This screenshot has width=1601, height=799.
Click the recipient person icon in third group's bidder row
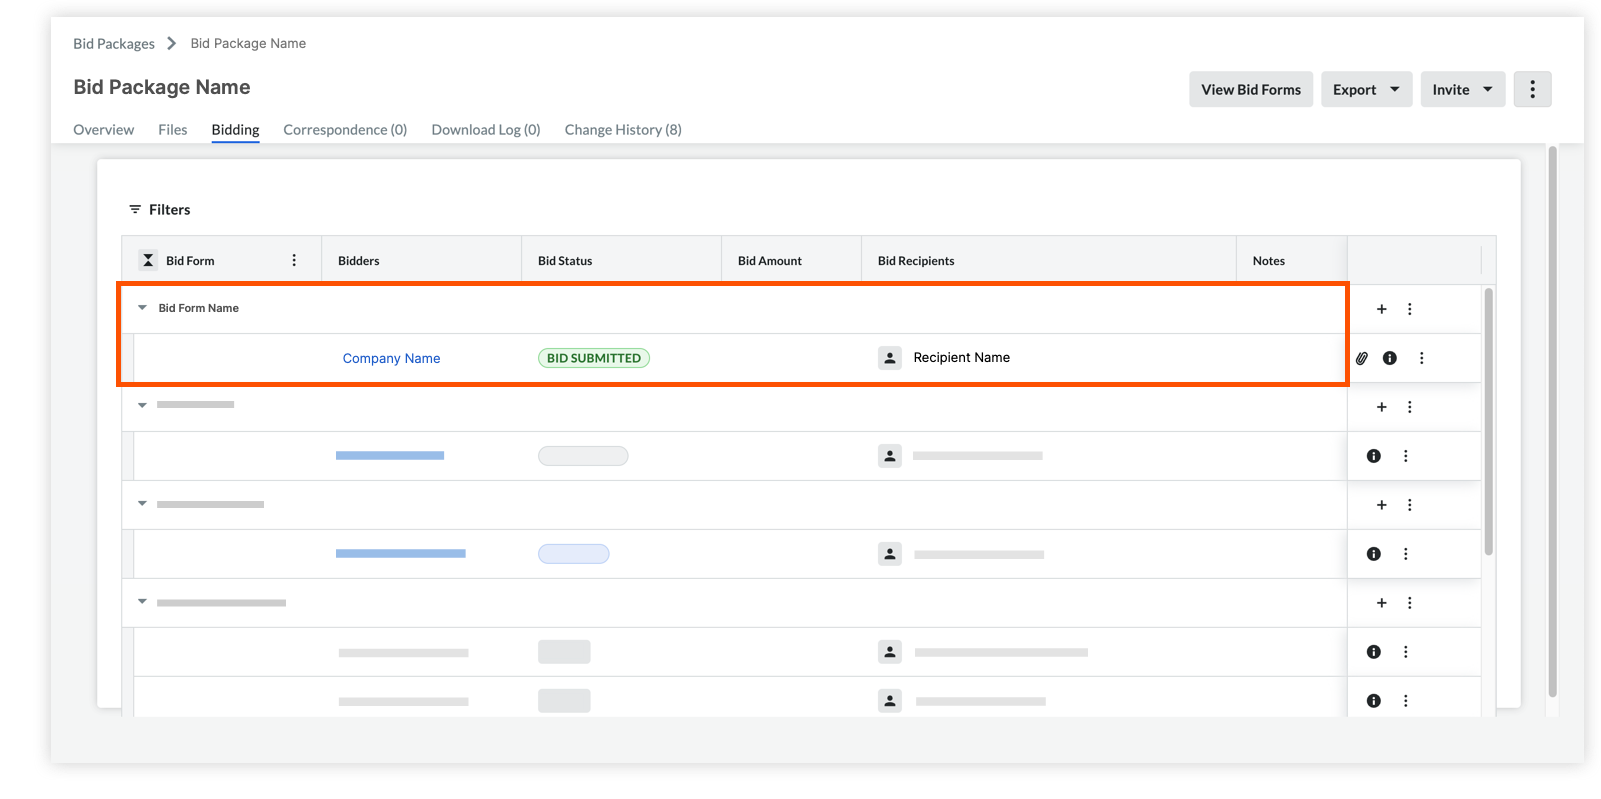(890, 554)
